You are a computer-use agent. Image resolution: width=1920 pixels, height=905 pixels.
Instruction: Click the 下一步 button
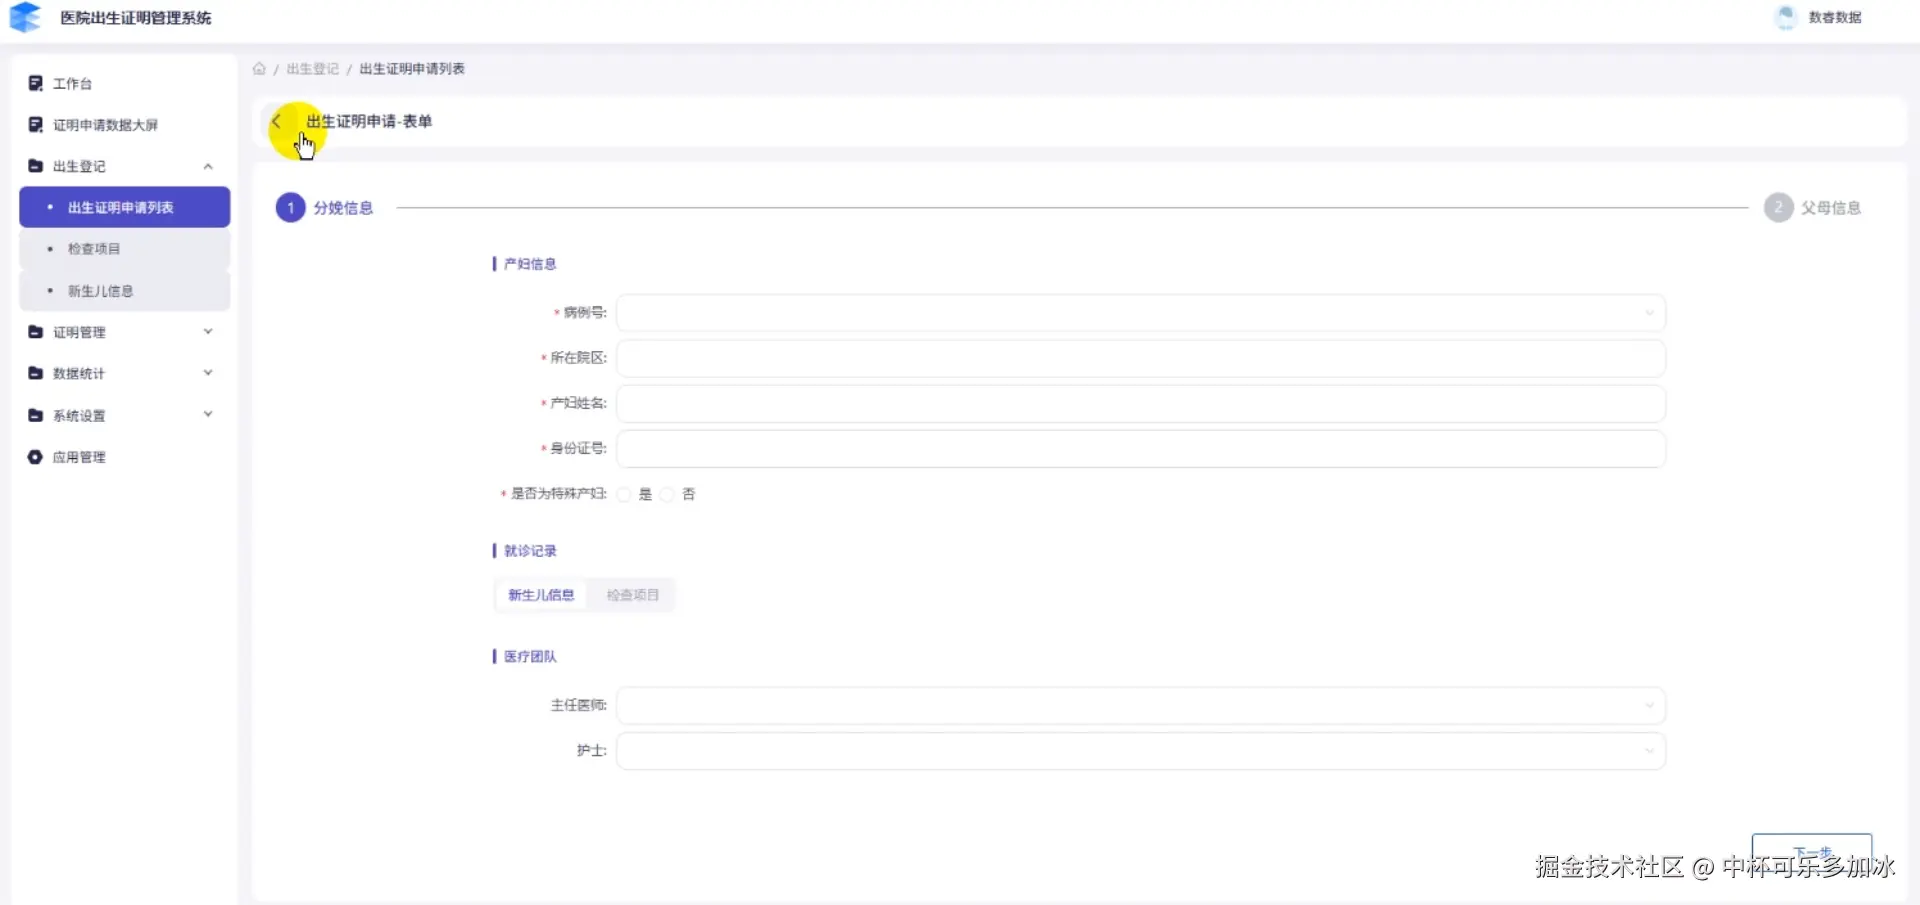pos(1811,854)
